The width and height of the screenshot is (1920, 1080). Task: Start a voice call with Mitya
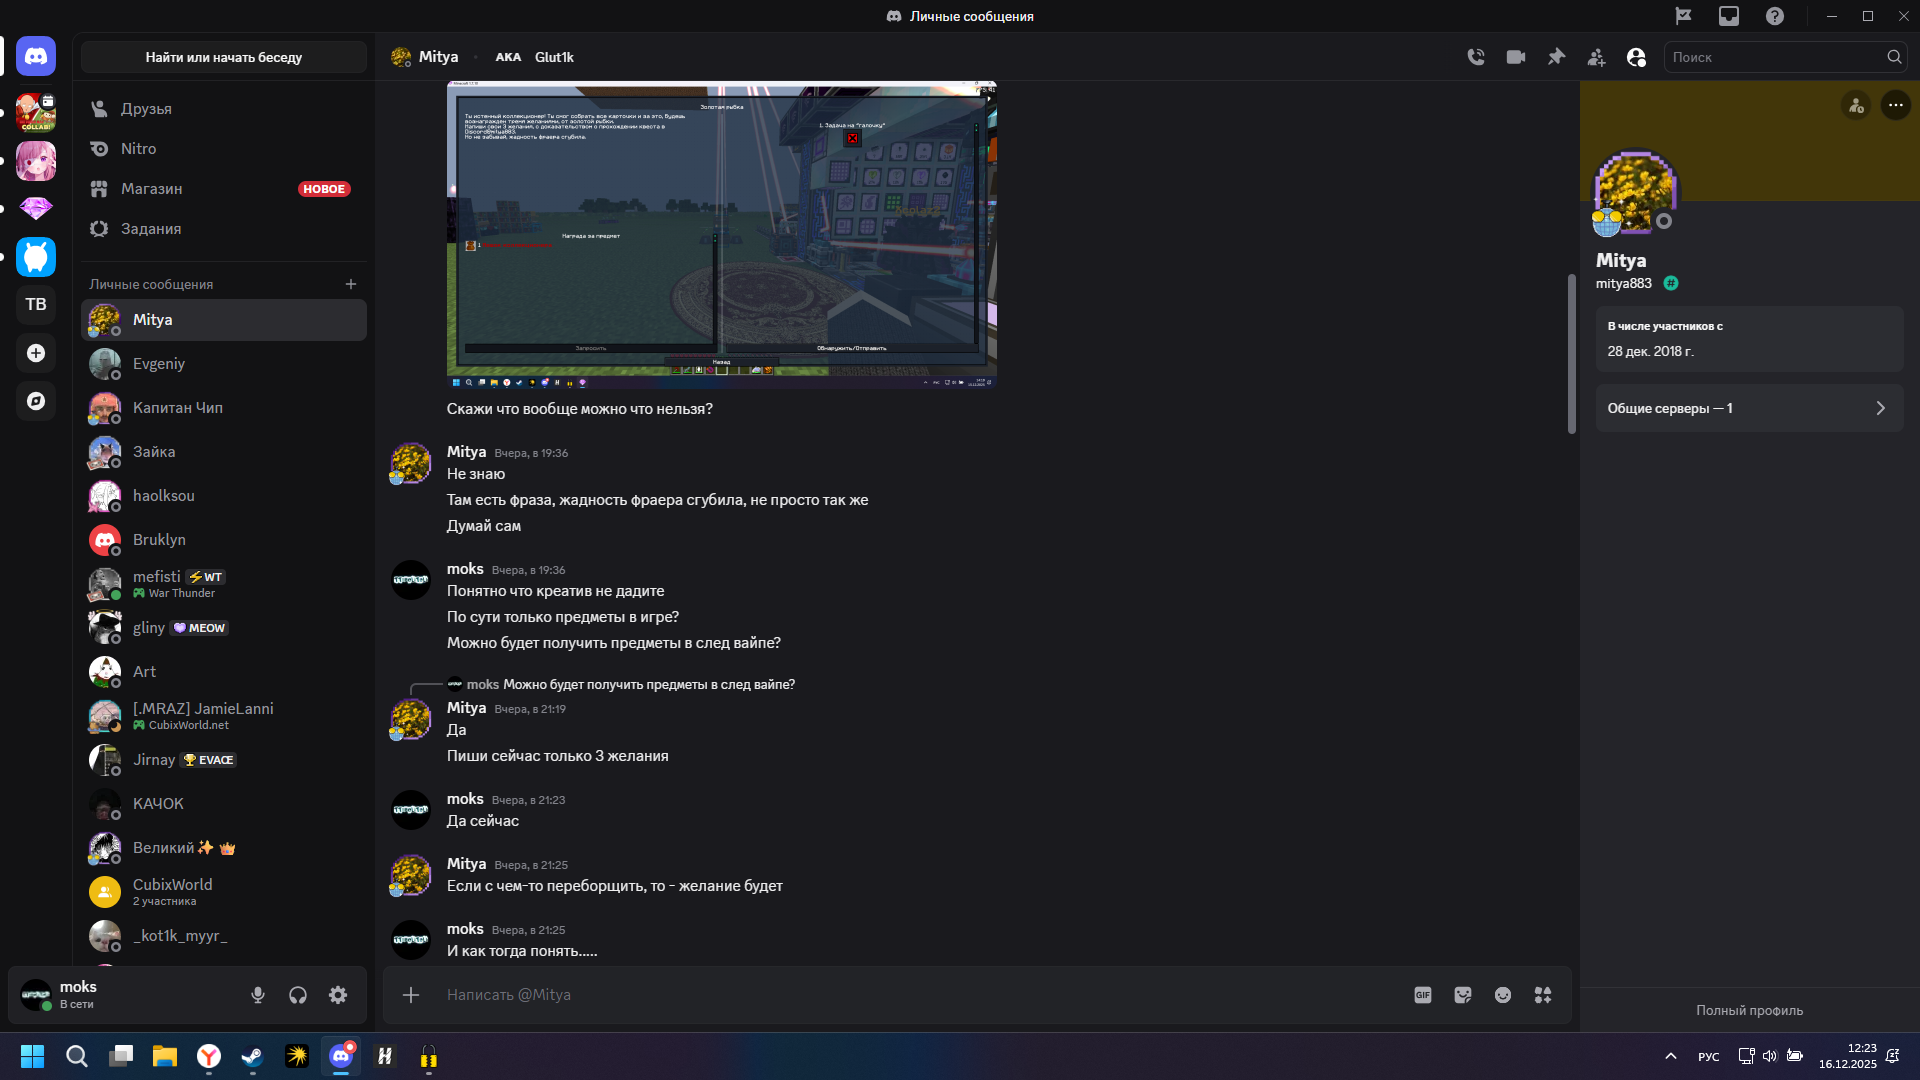(x=1476, y=57)
